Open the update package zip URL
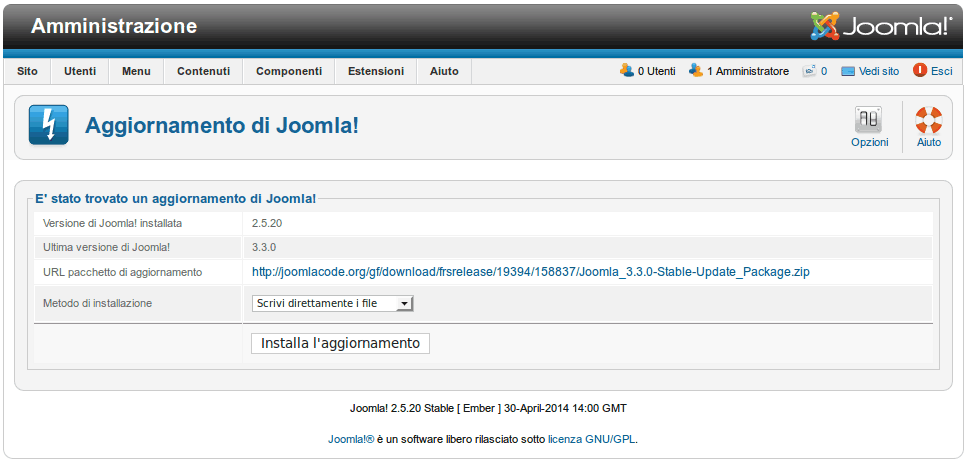The height and width of the screenshot is (465, 965). click(x=531, y=272)
